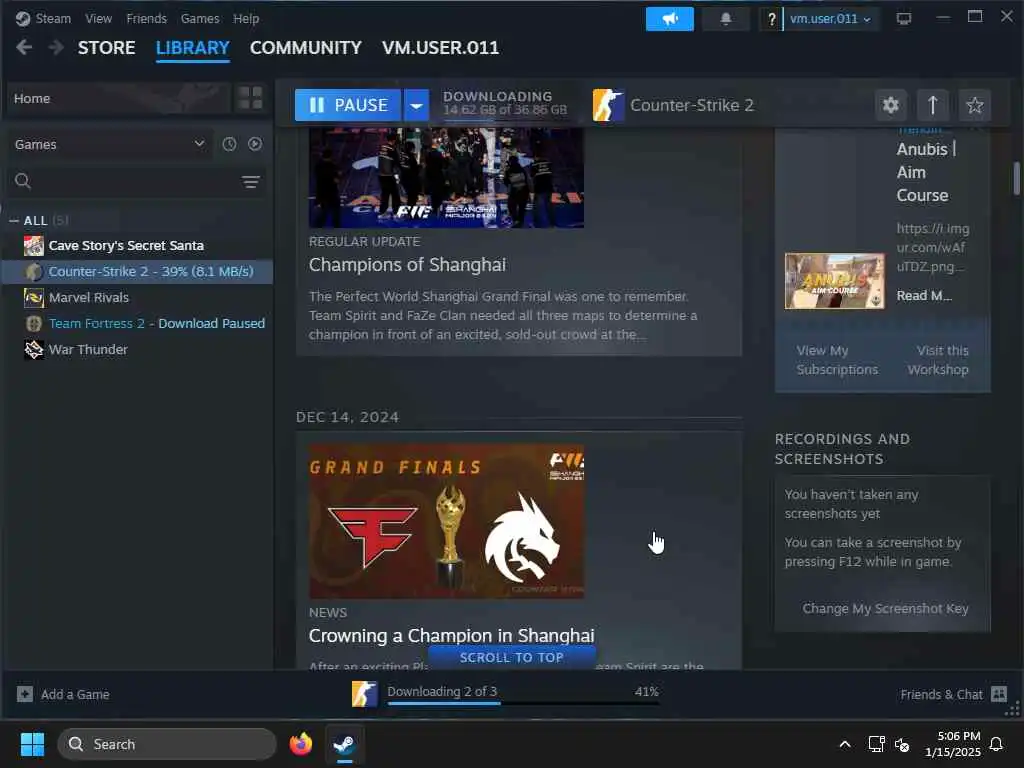The image size is (1024, 768).
Task: Go forward with the right arrow
Action: point(56,47)
